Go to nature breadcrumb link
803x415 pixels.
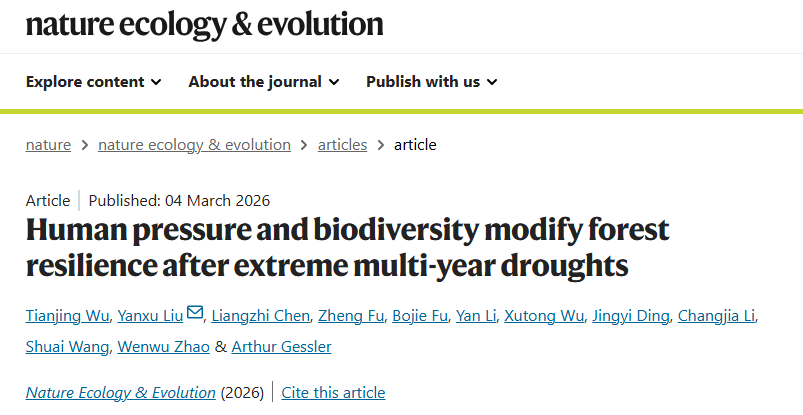pos(48,144)
